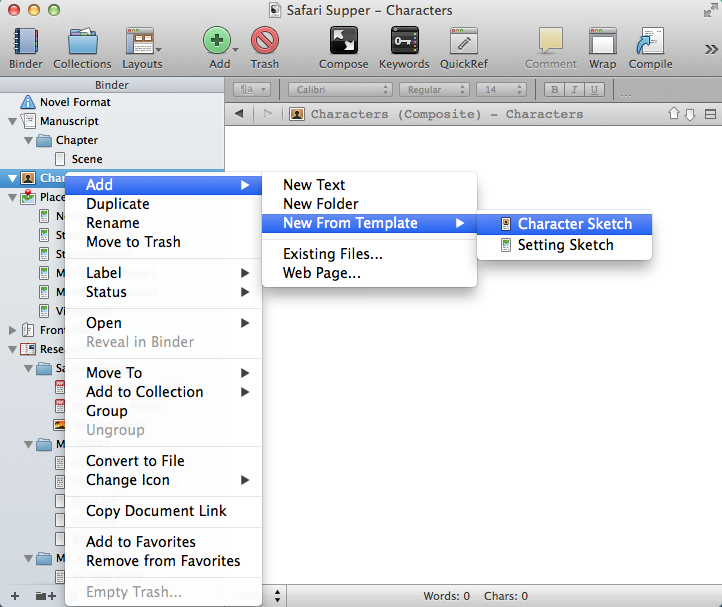Open the Compile toolbar icon
722x607 pixels.
click(650, 41)
